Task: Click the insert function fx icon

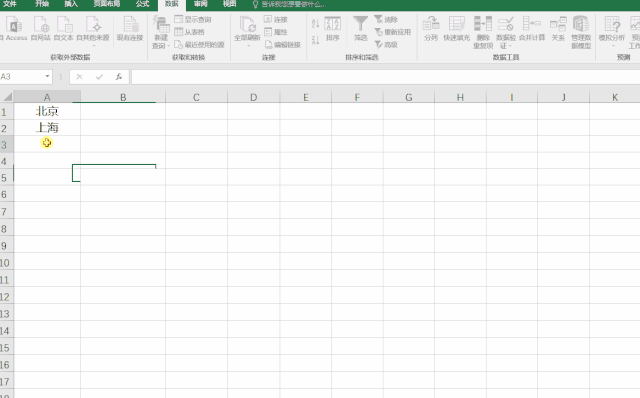Action: pos(119,76)
